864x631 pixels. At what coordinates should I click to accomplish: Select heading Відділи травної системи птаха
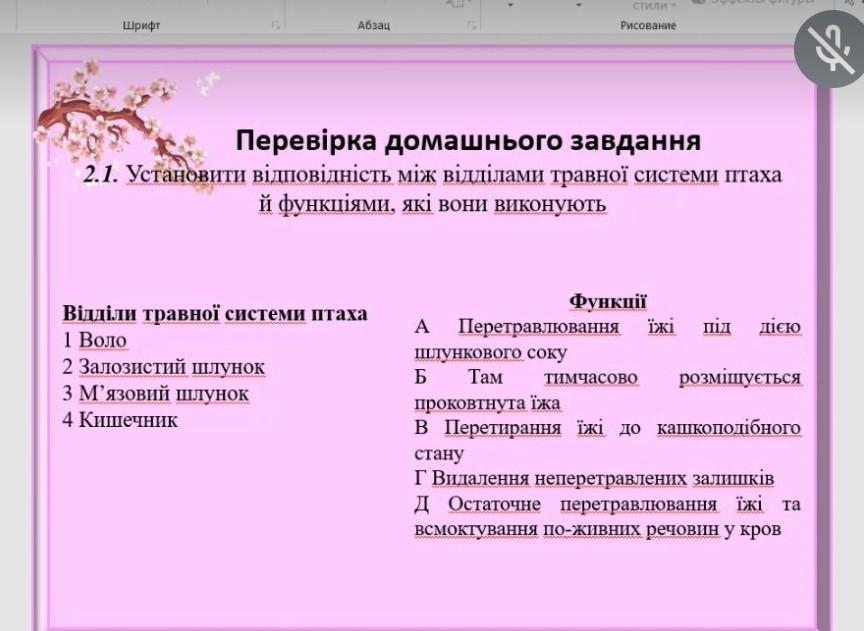pos(214,313)
